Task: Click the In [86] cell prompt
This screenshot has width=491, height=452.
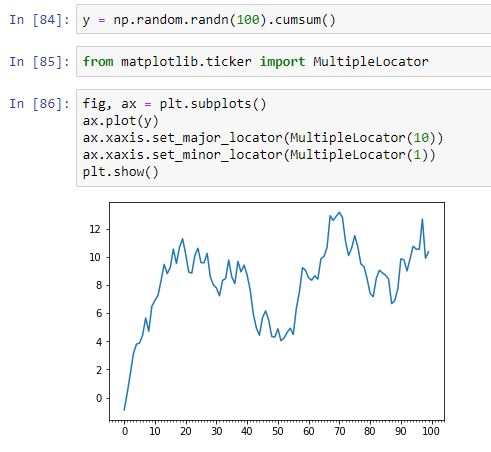Action: click(39, 104)
